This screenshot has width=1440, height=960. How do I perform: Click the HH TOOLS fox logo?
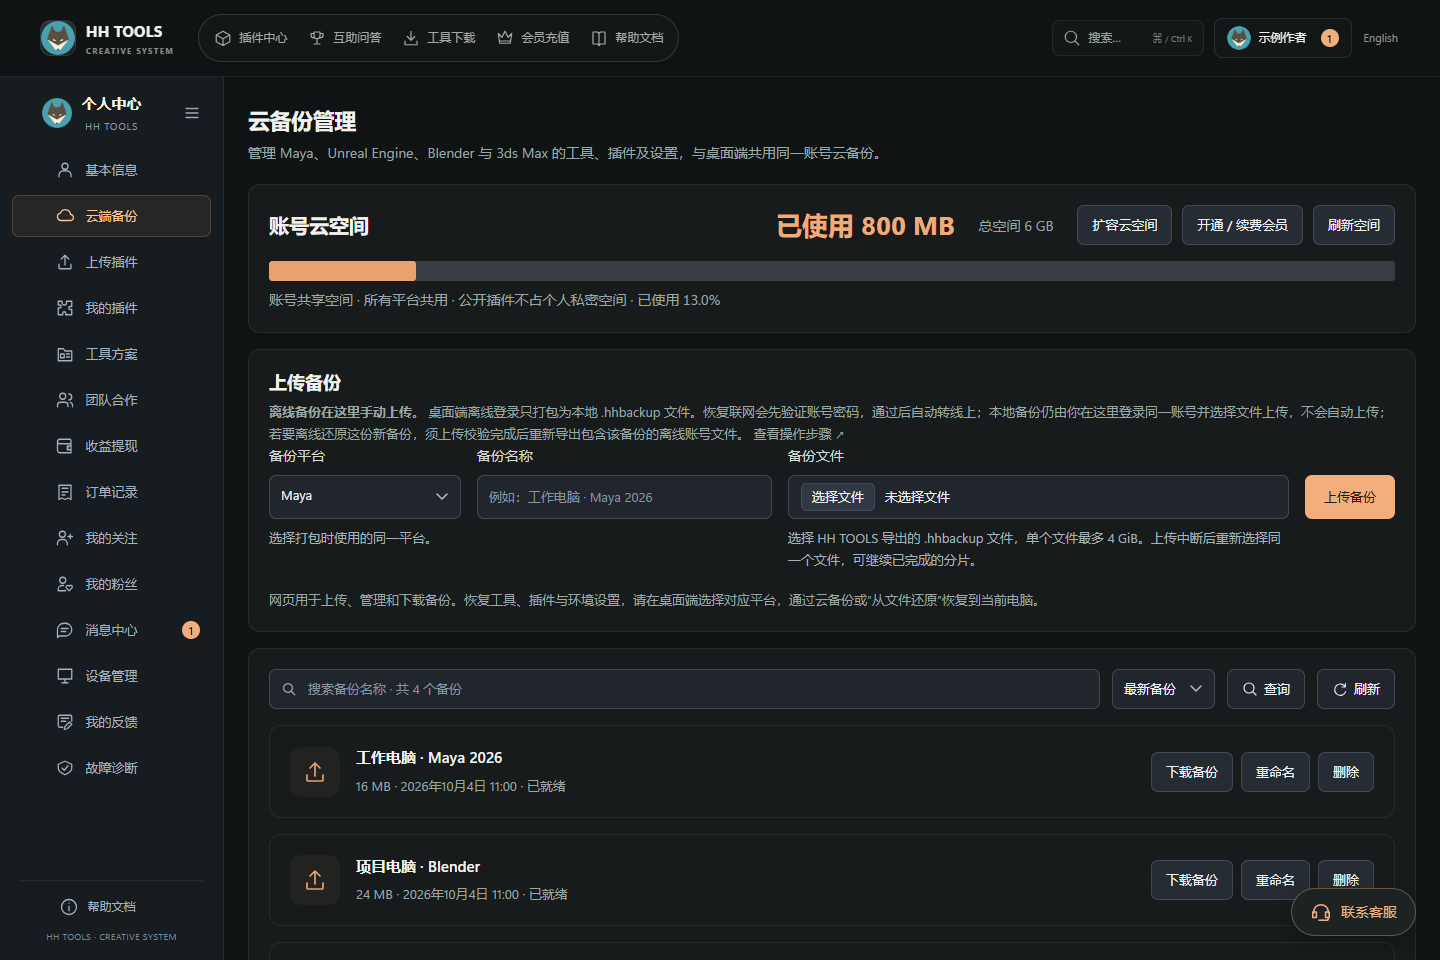pyautogui.click(x=58, y=38)
